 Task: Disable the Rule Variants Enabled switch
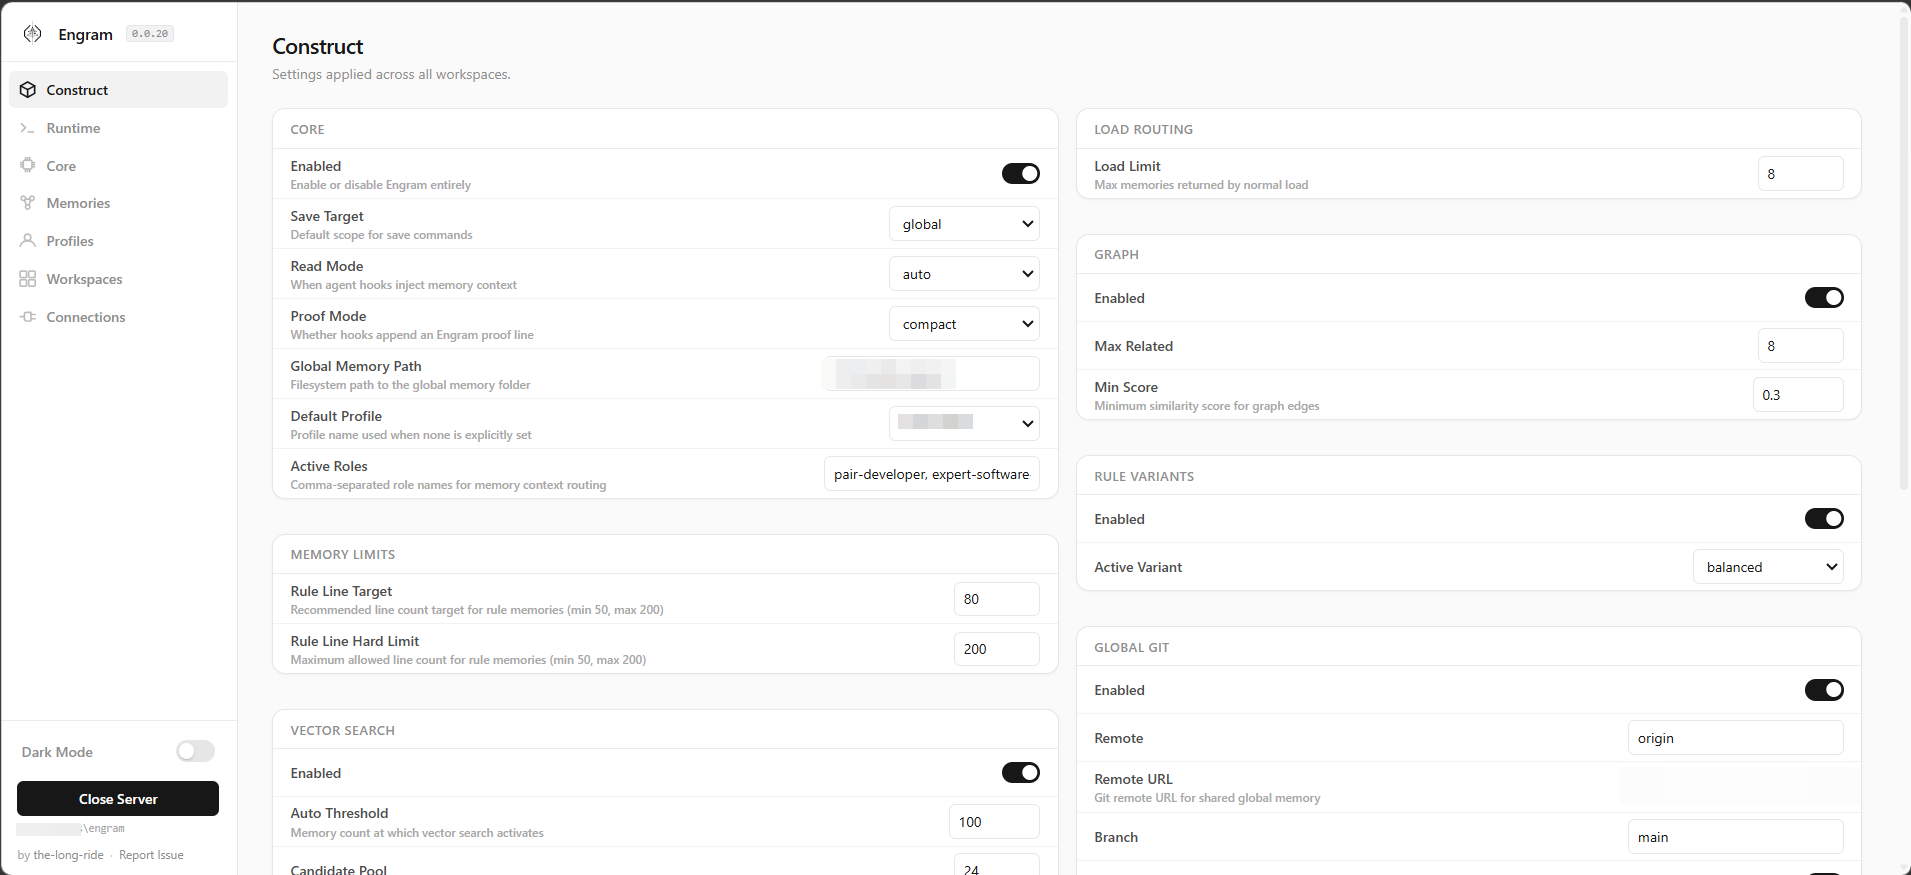[x=1824, y=519]
